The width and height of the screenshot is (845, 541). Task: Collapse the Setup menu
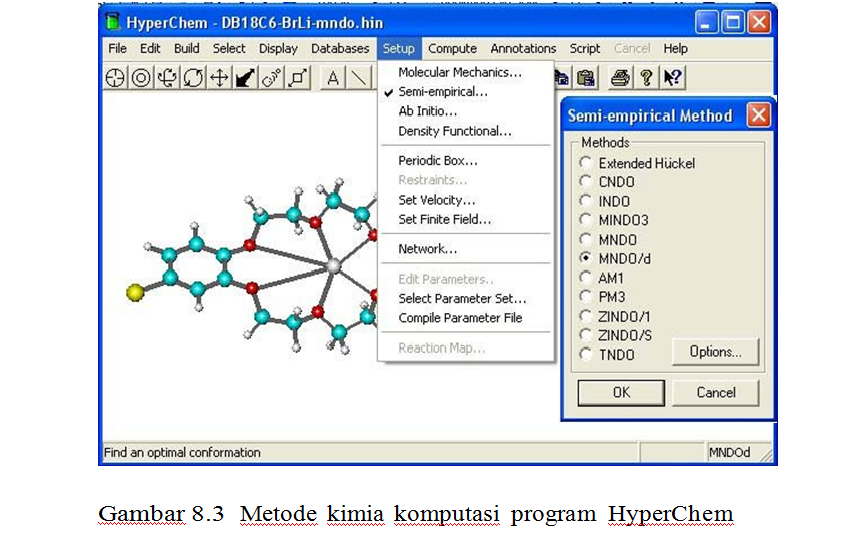(399, 48)
